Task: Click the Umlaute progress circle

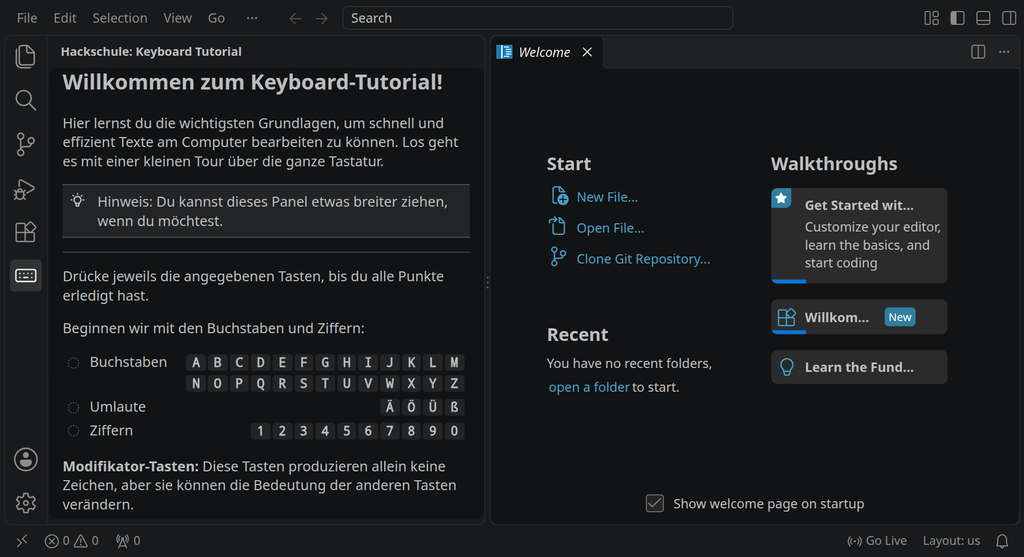Action: [73, 407]
